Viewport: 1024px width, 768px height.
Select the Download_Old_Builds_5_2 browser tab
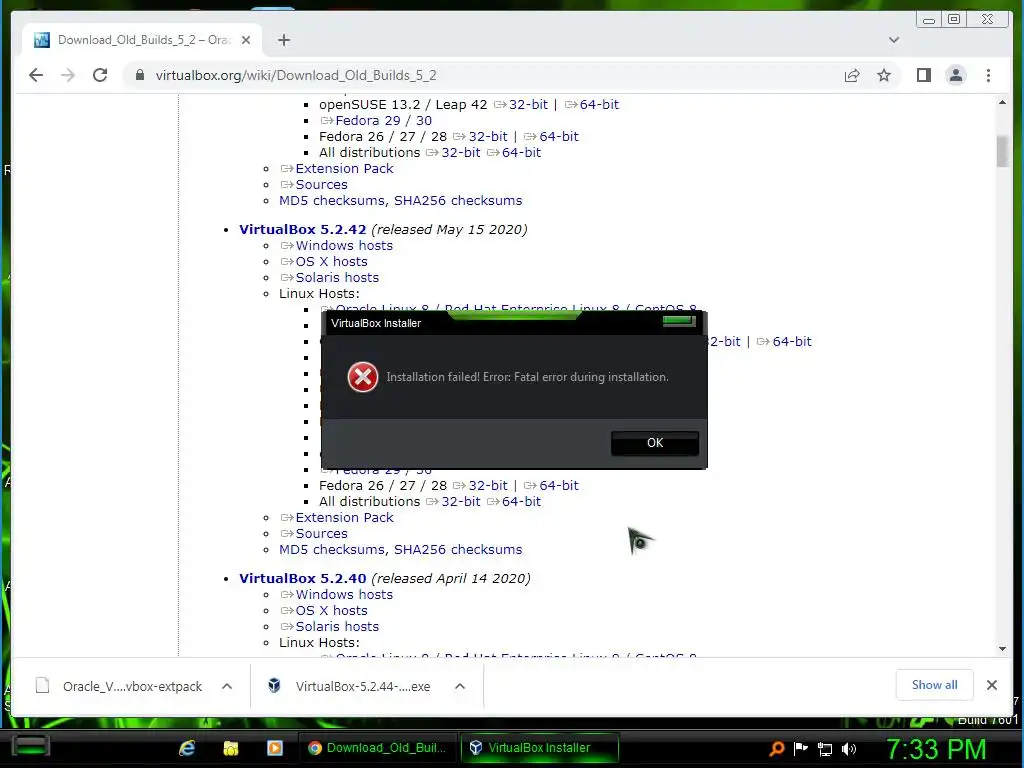click(142, 40)
